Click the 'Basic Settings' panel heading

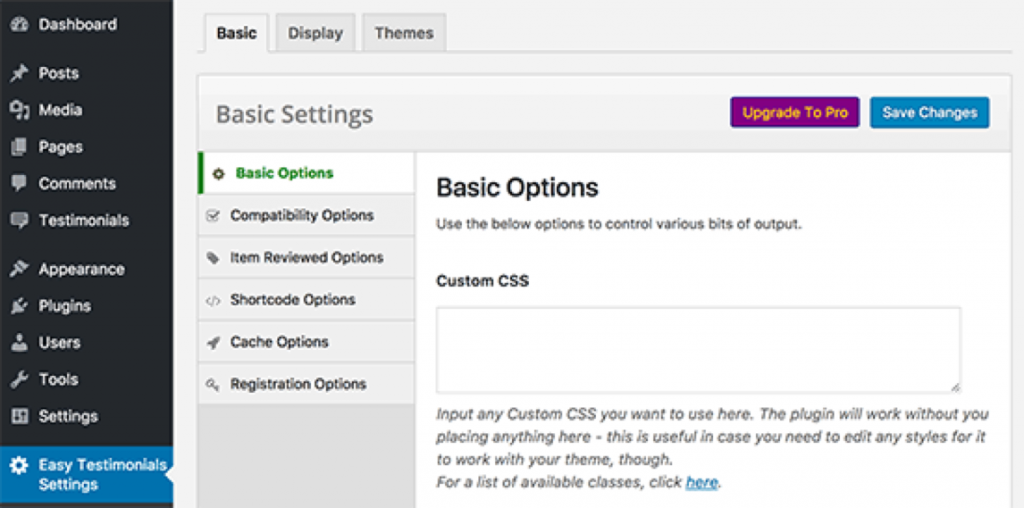[295, 114]
